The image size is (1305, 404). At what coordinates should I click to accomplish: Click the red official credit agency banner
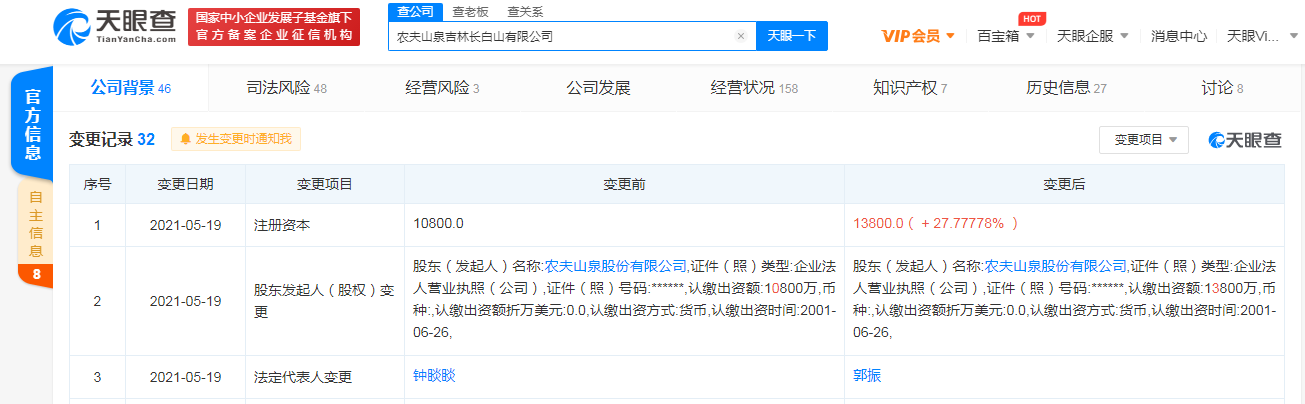pos(273,26)
